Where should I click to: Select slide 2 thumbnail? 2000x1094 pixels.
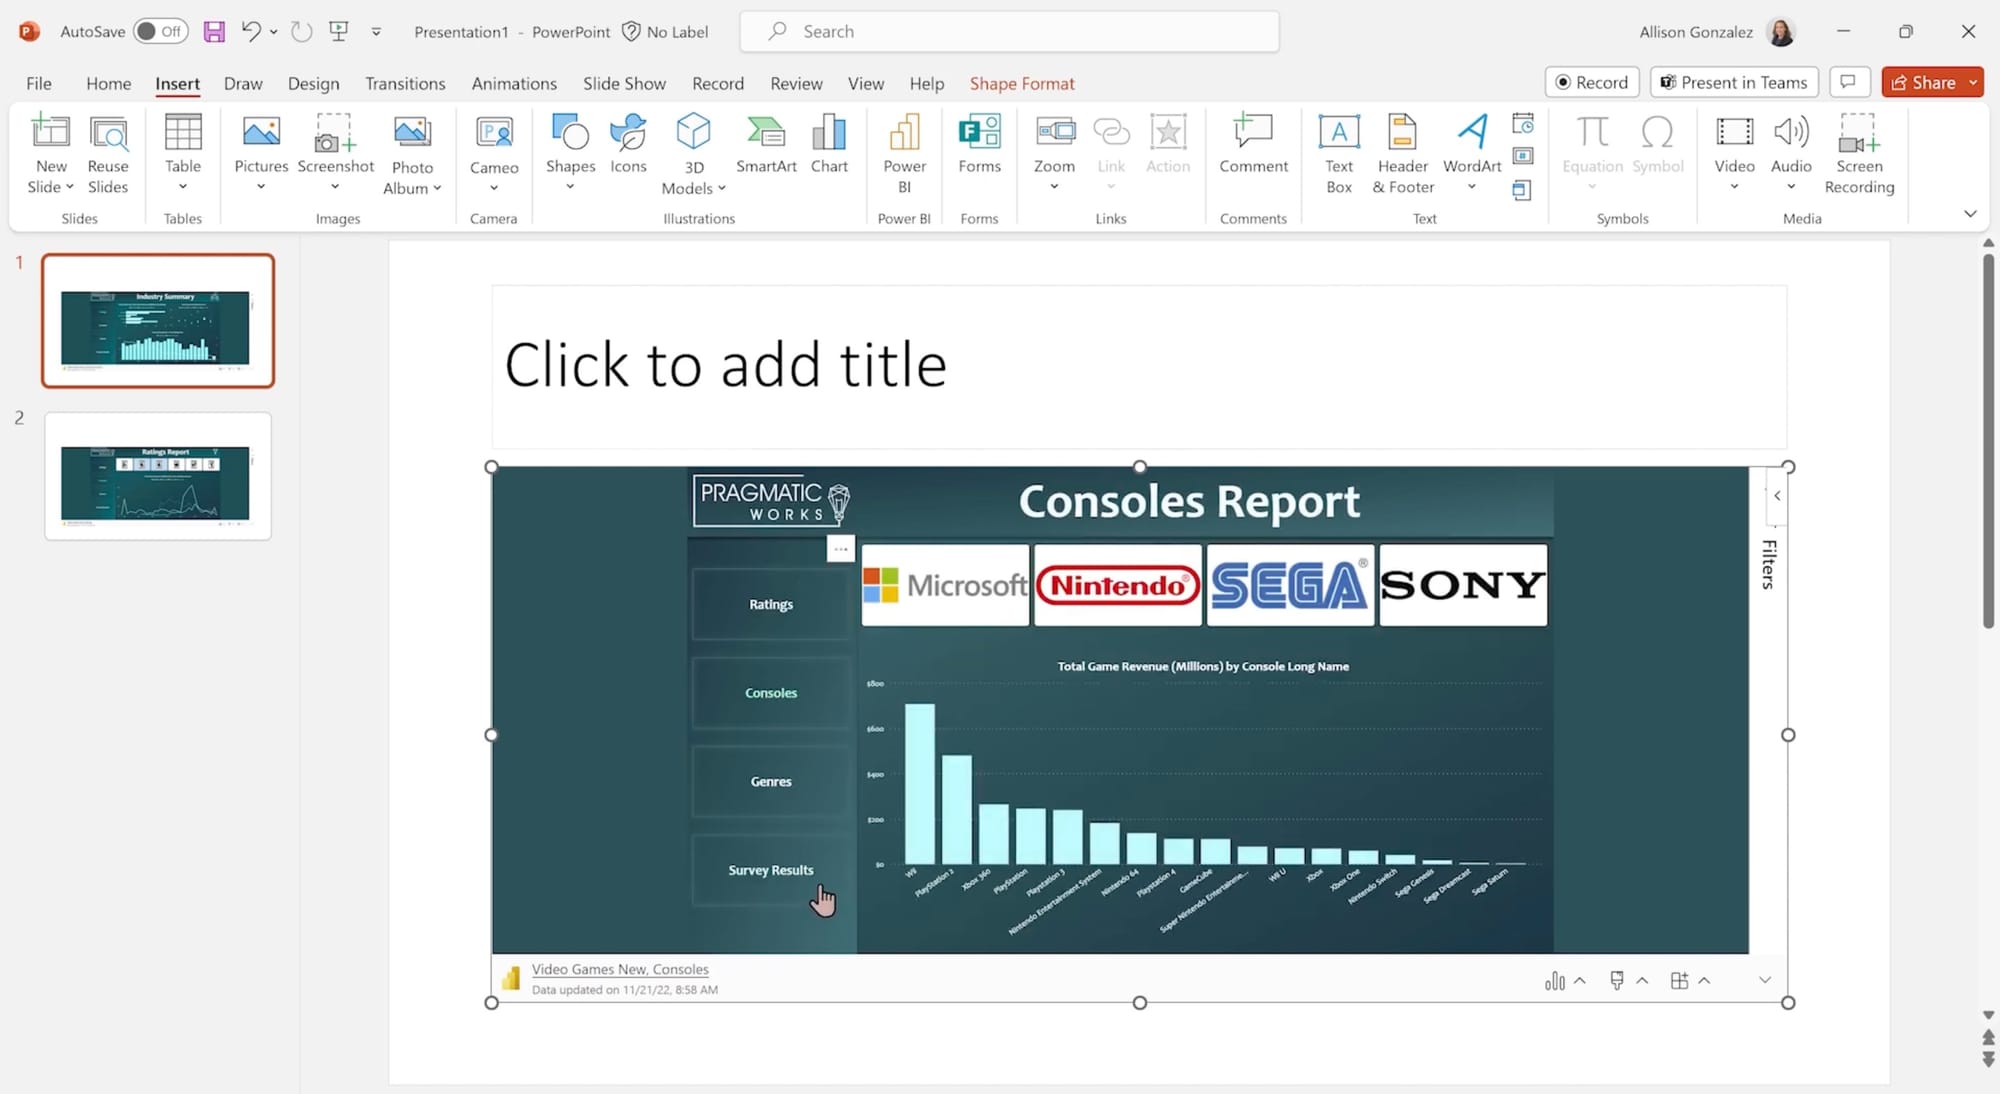pos(157,476)
